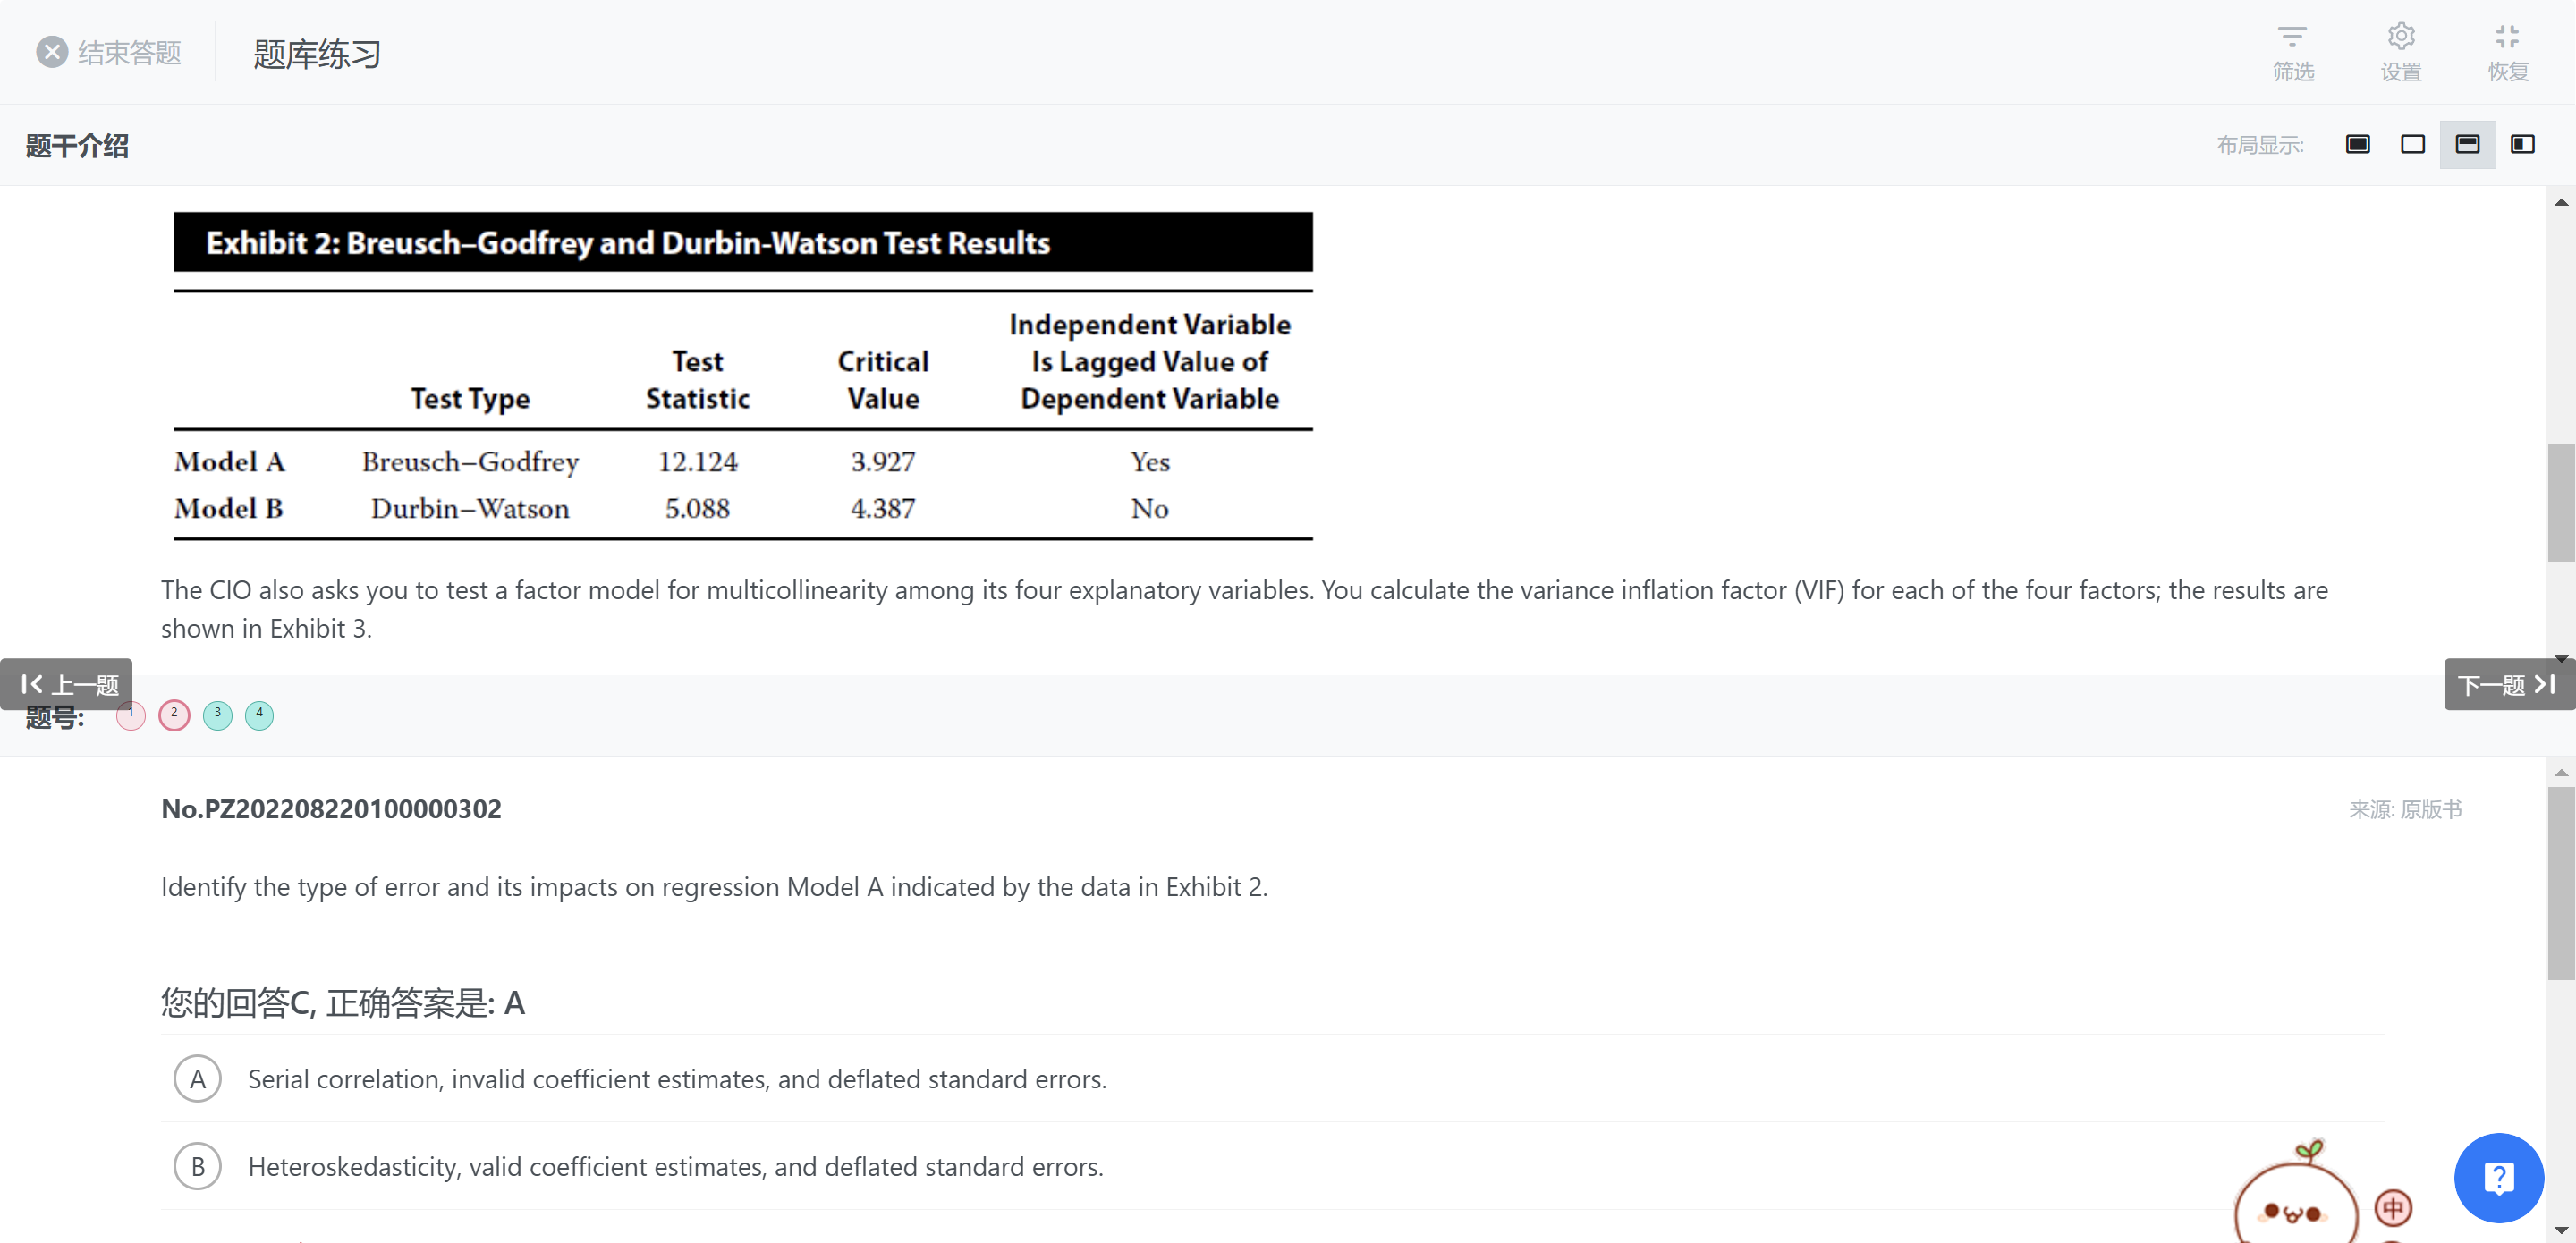Select the first layout display icon
The height and width of the screenshot is (1243, 2576).
click(2358, 145)
